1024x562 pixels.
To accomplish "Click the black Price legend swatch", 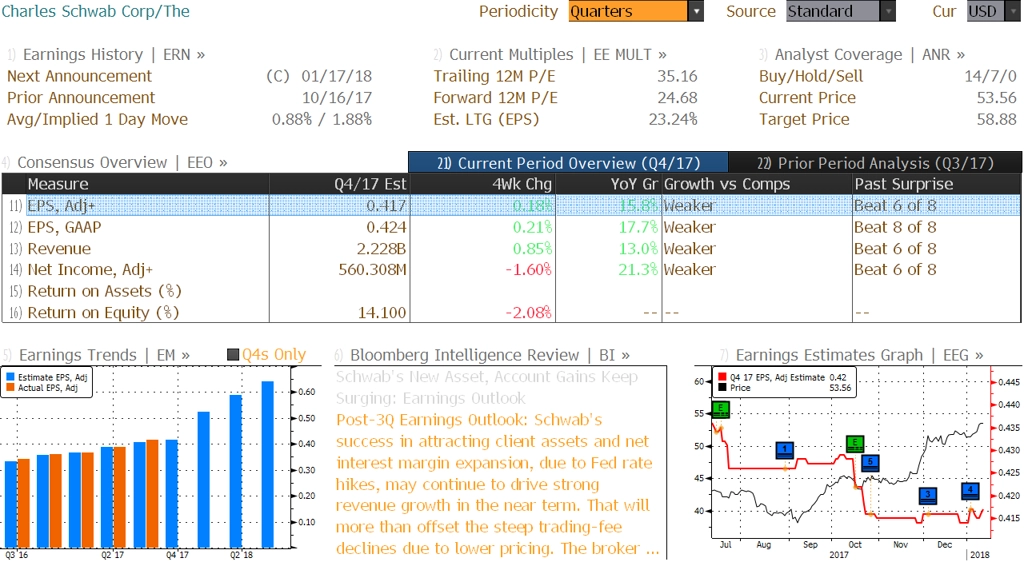I will pos(722,388).
